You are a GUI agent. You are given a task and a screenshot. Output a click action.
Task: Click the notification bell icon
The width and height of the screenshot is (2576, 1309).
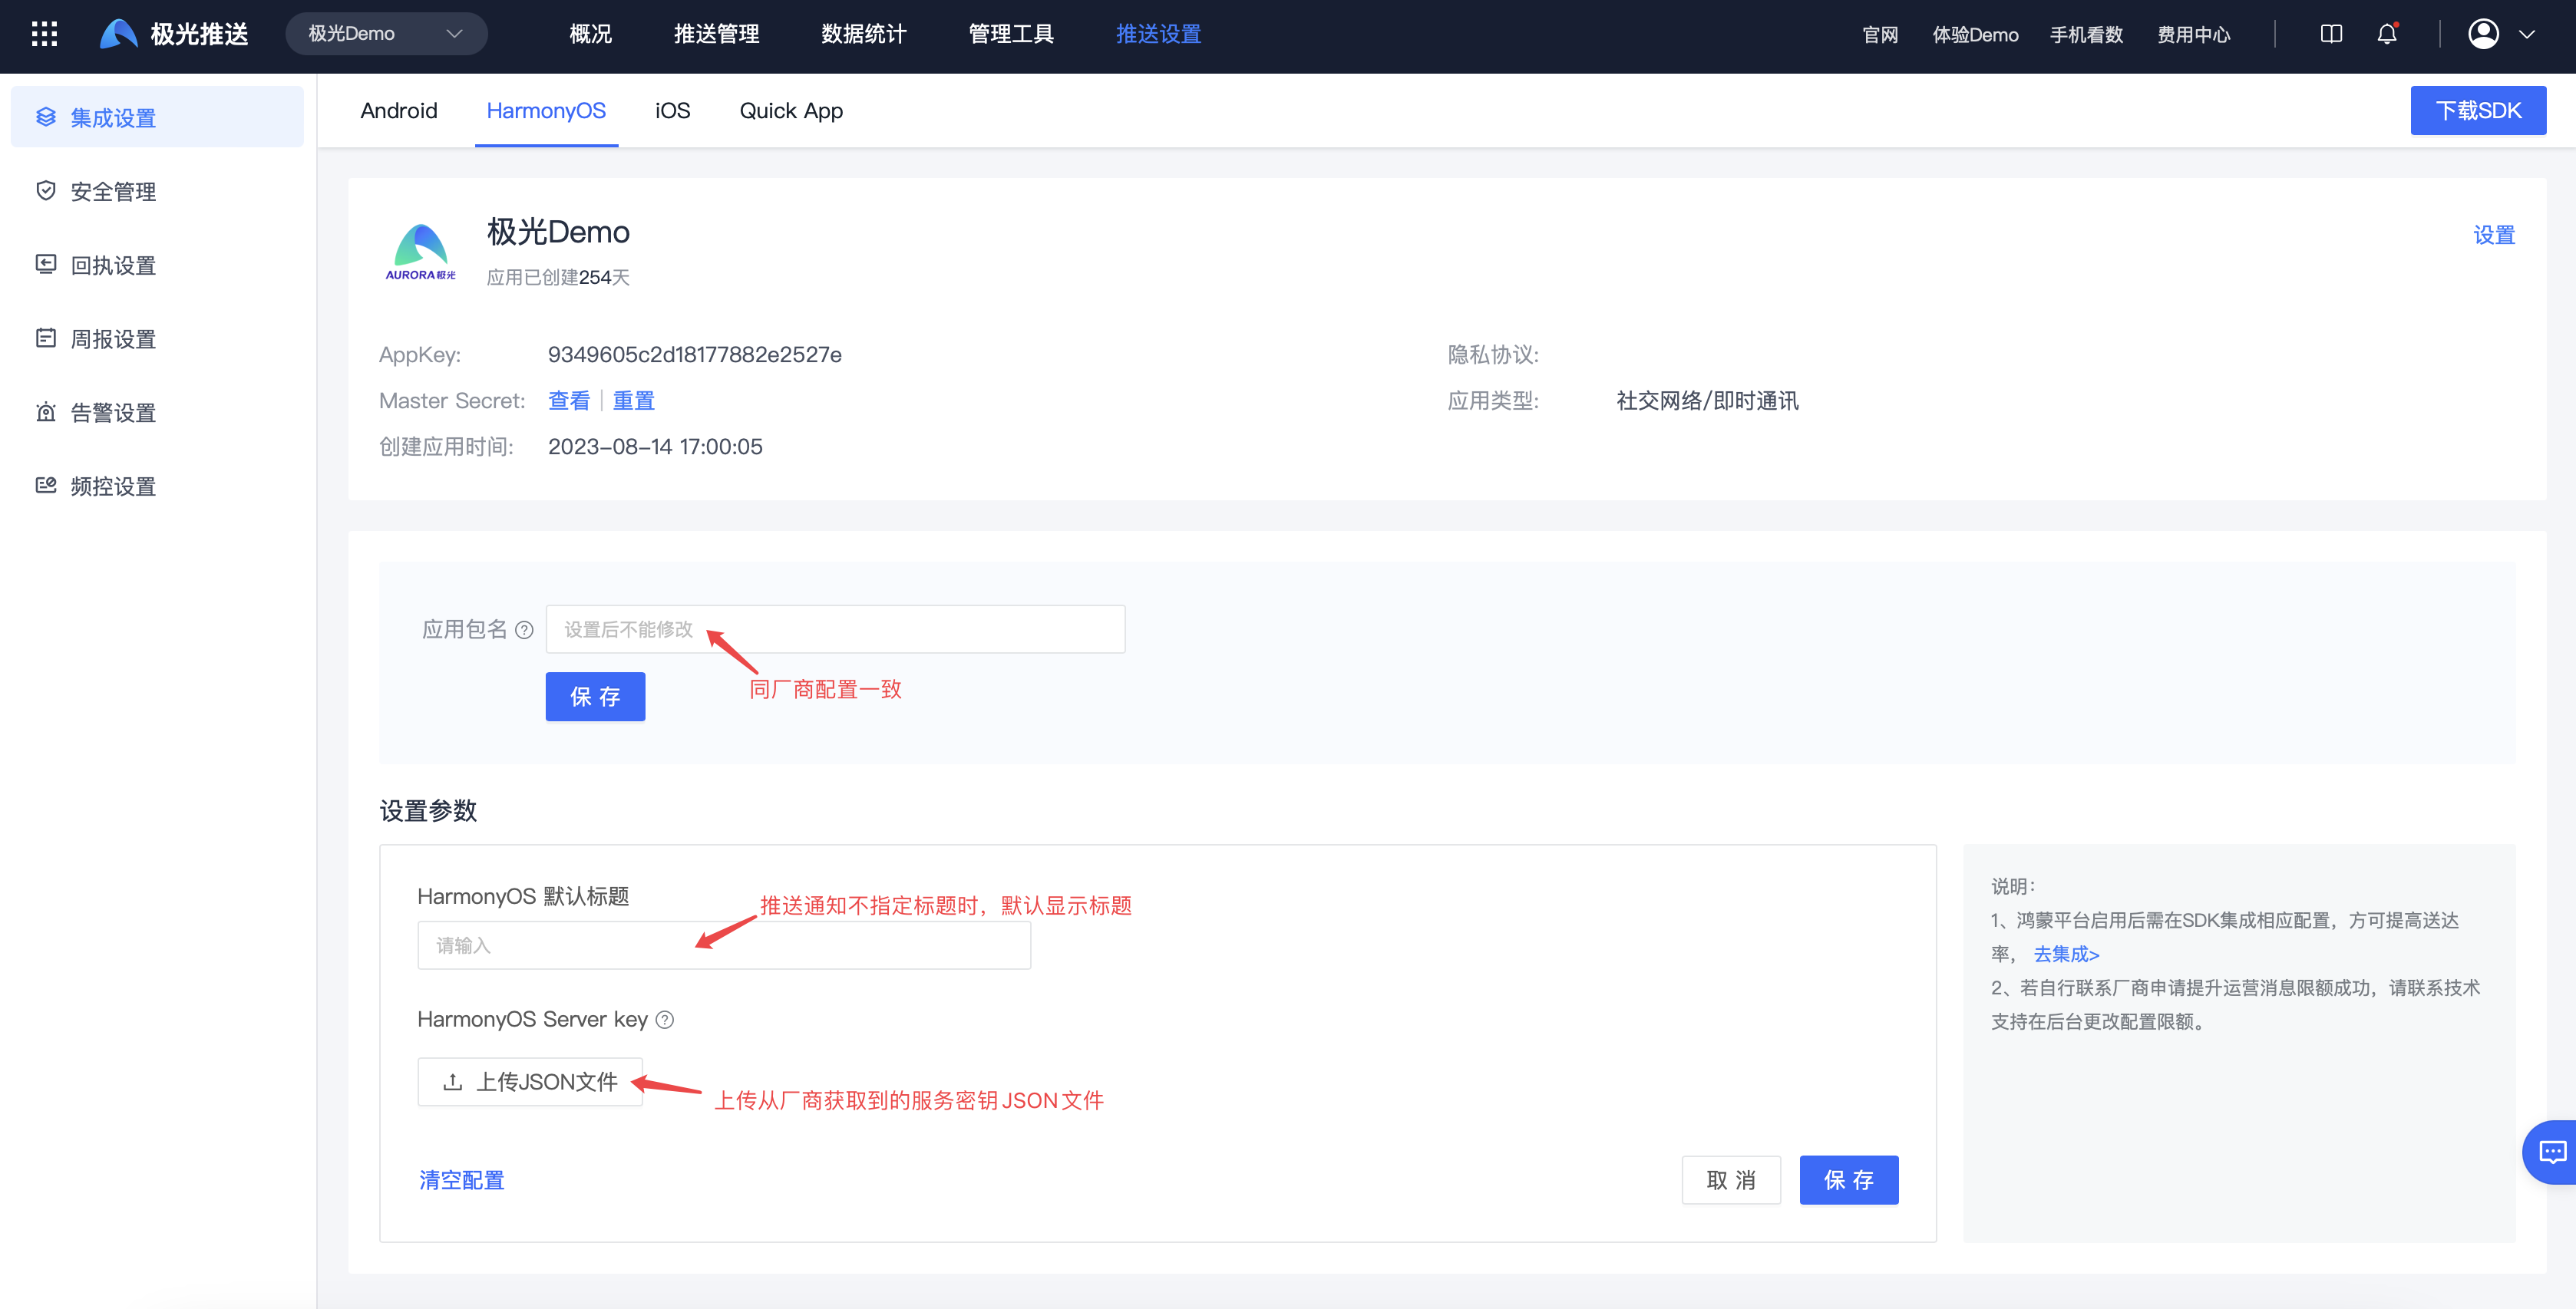click(2386, 34)
